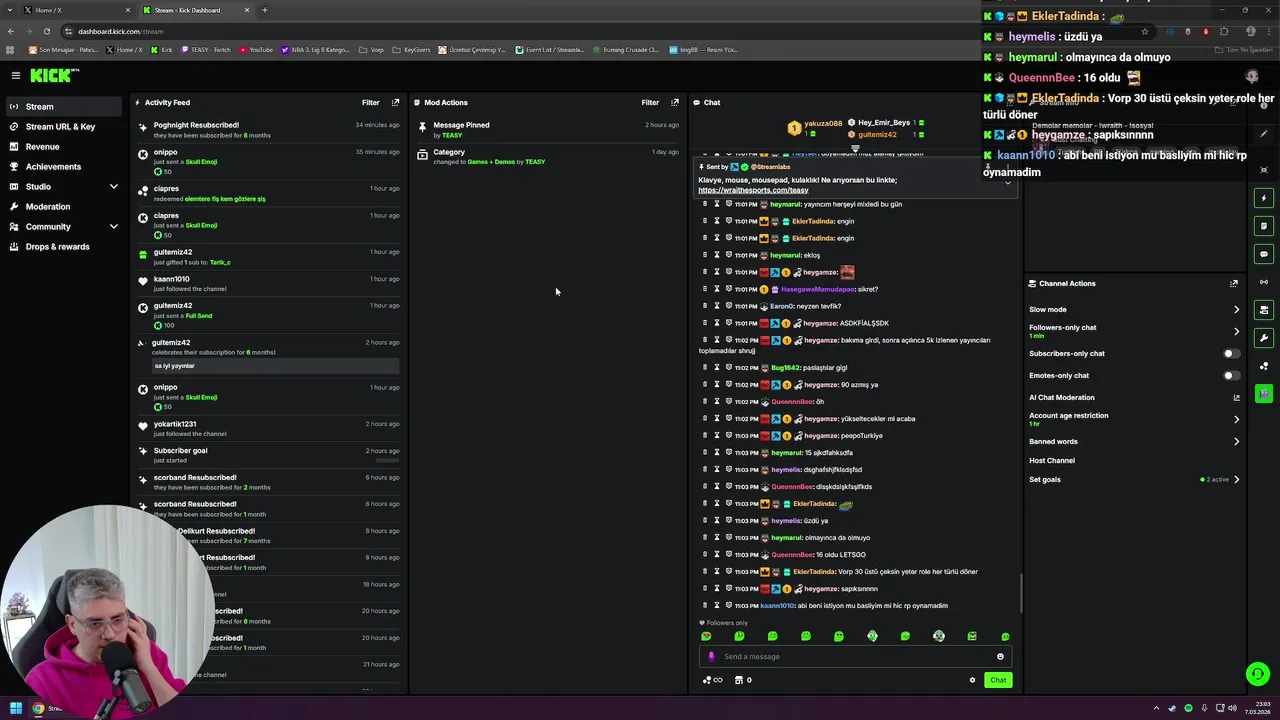Click the chat panel scrollbar
The height and width of the screenshot is (720, 1280).
1021,593
